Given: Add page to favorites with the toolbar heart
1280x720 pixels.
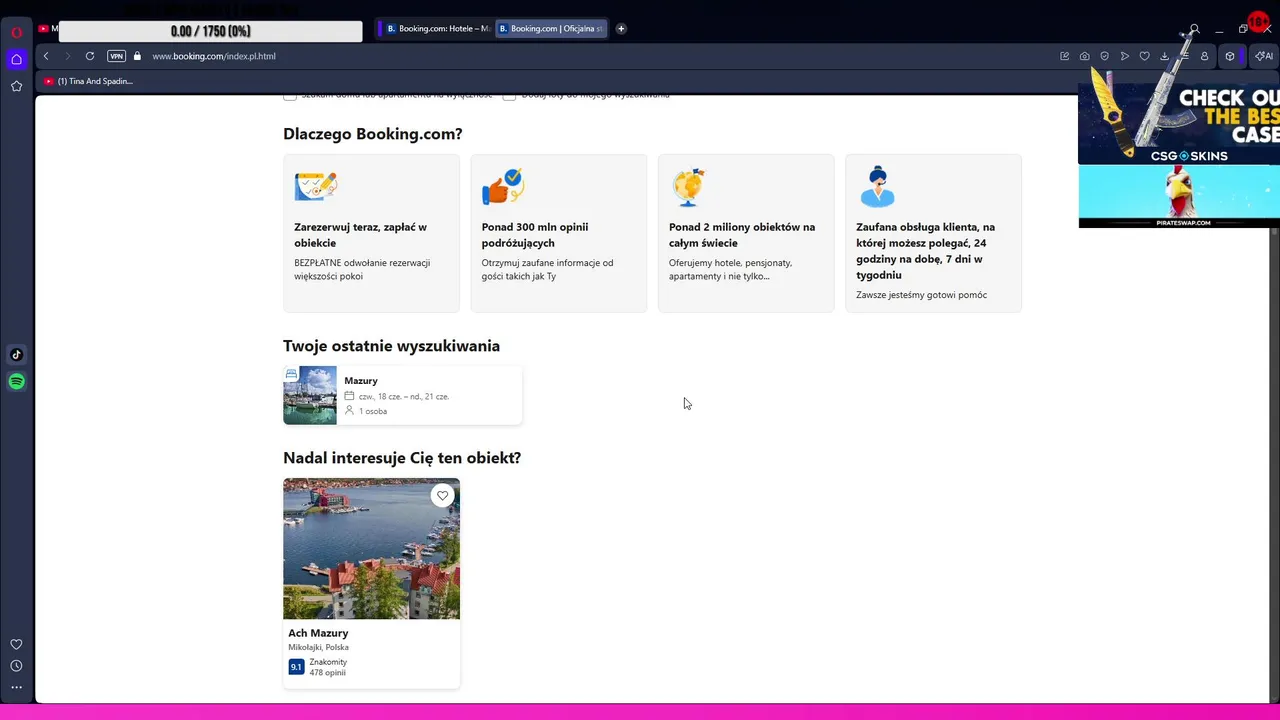Looking at the screenshot, I should (x=1144, y=56).
